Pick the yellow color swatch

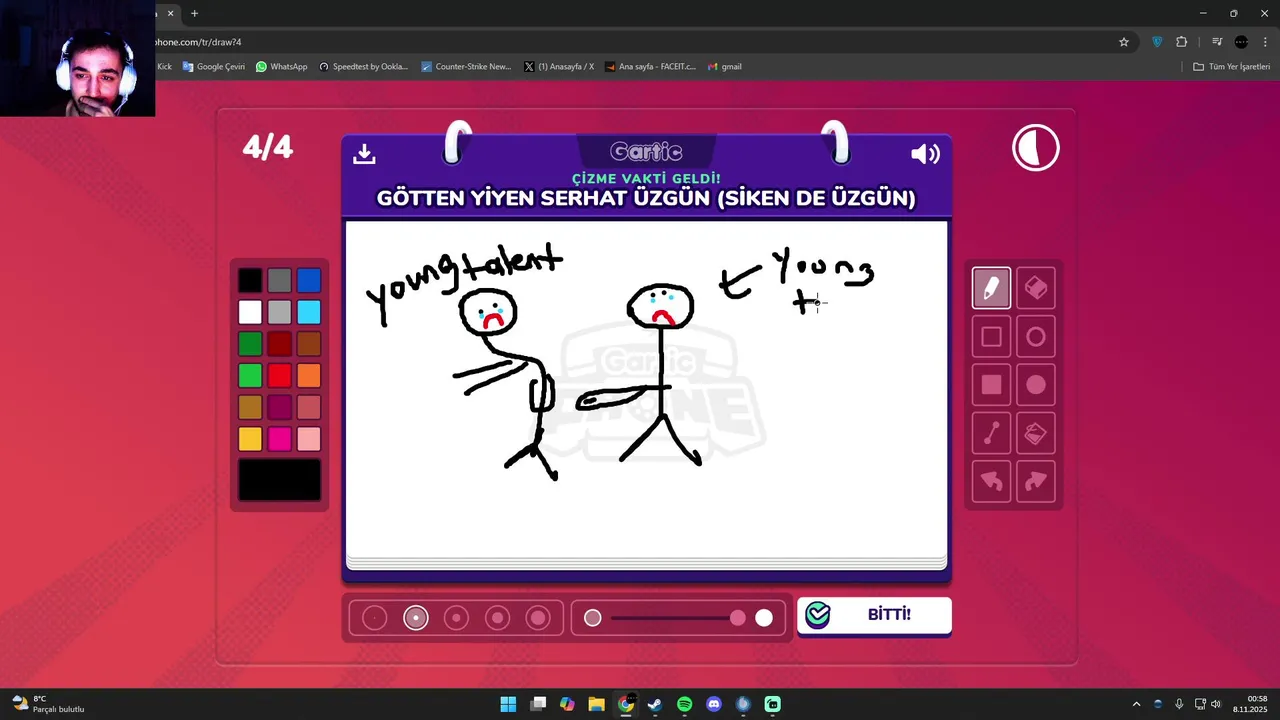250,439
